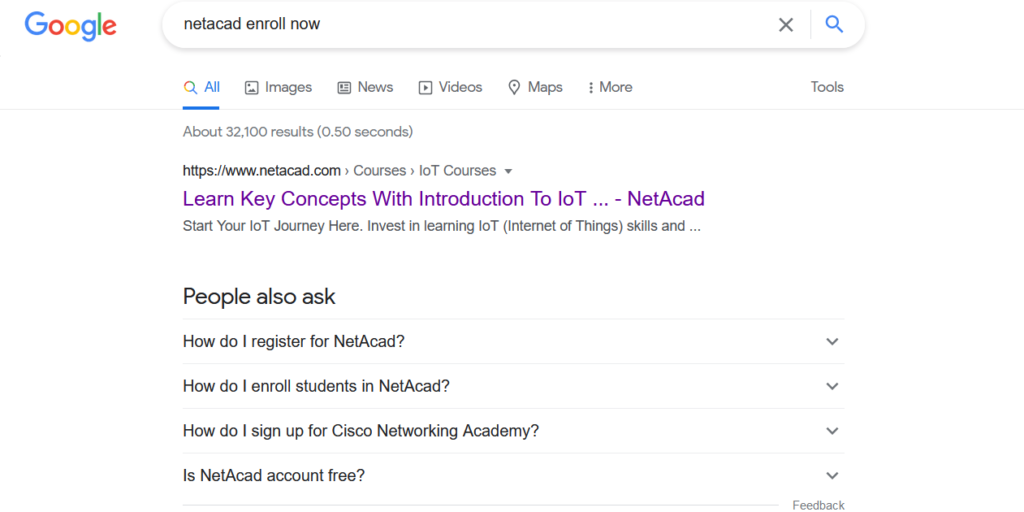Expand the Cisco Networking Academy sign-up question
The height and width of the screenshot is (512, 1024).
coord(361,431)
